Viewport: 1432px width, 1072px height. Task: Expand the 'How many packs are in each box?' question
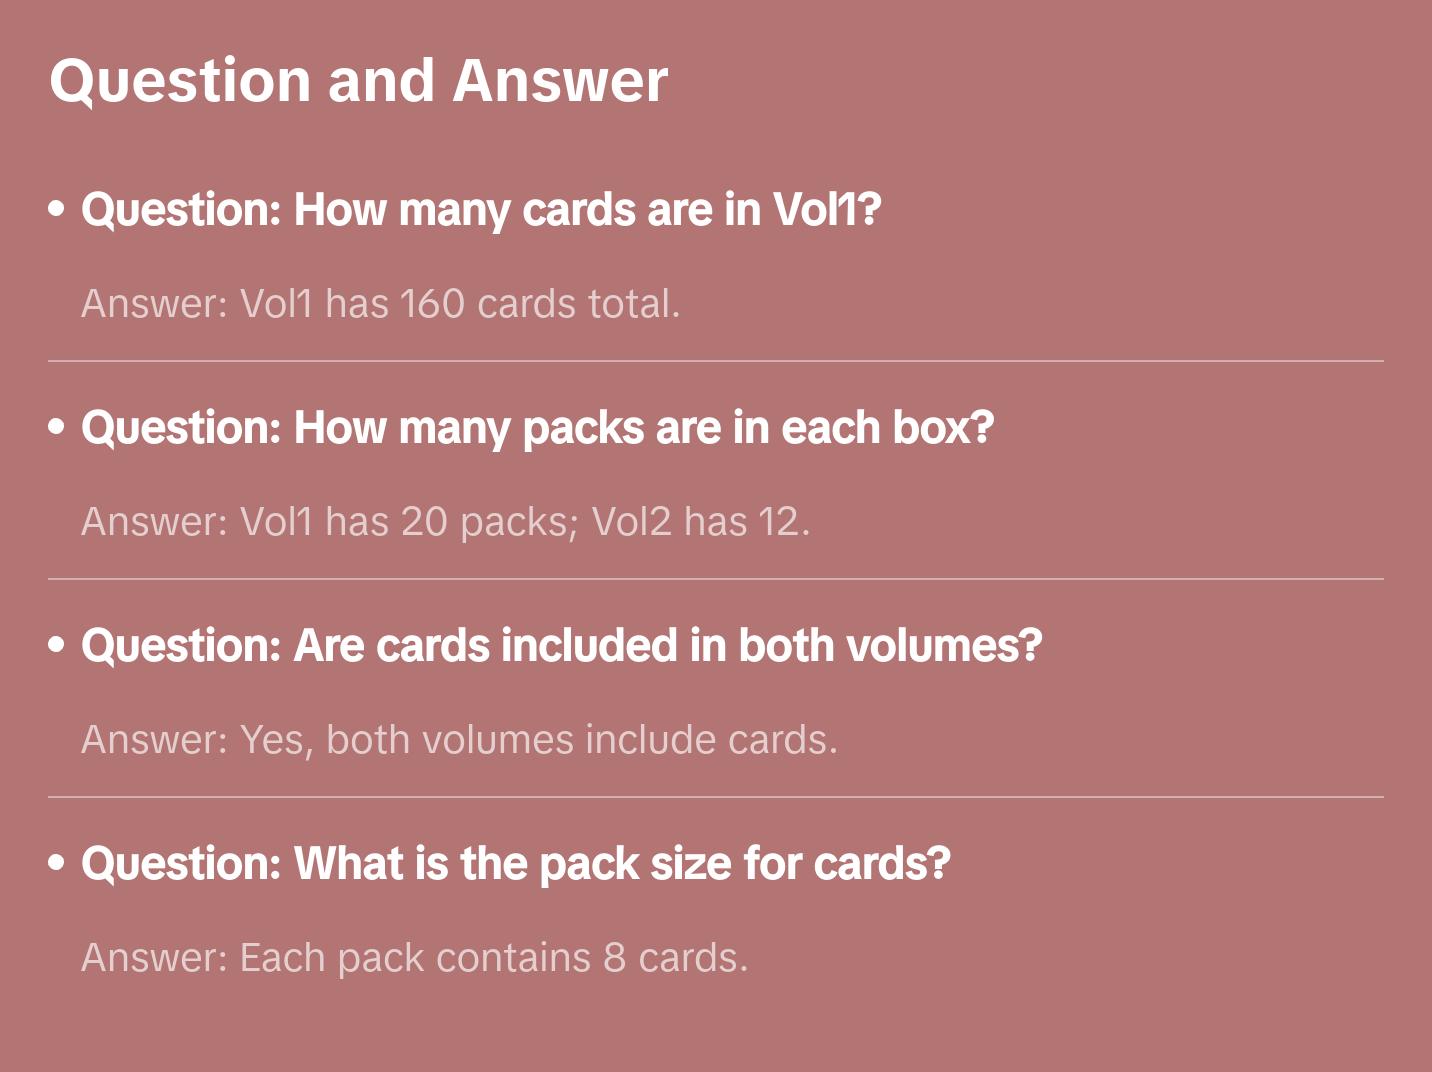point(537,428)
